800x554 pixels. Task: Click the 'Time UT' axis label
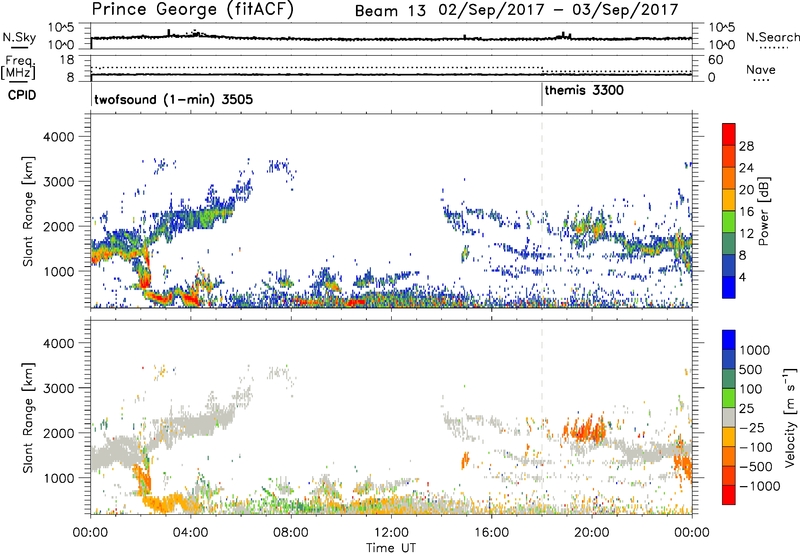click(x=391, y=547)
